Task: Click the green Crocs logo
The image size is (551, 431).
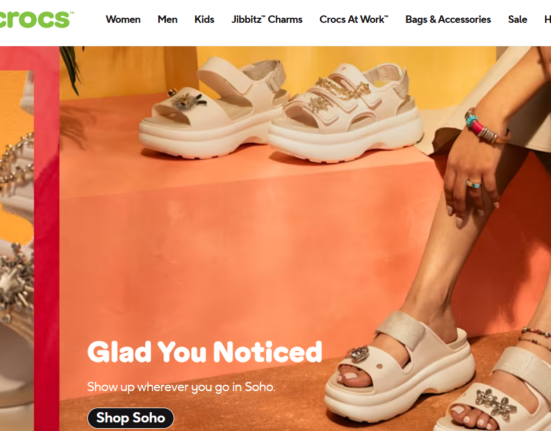Action: pyautogui.click(x=35, y=19)
